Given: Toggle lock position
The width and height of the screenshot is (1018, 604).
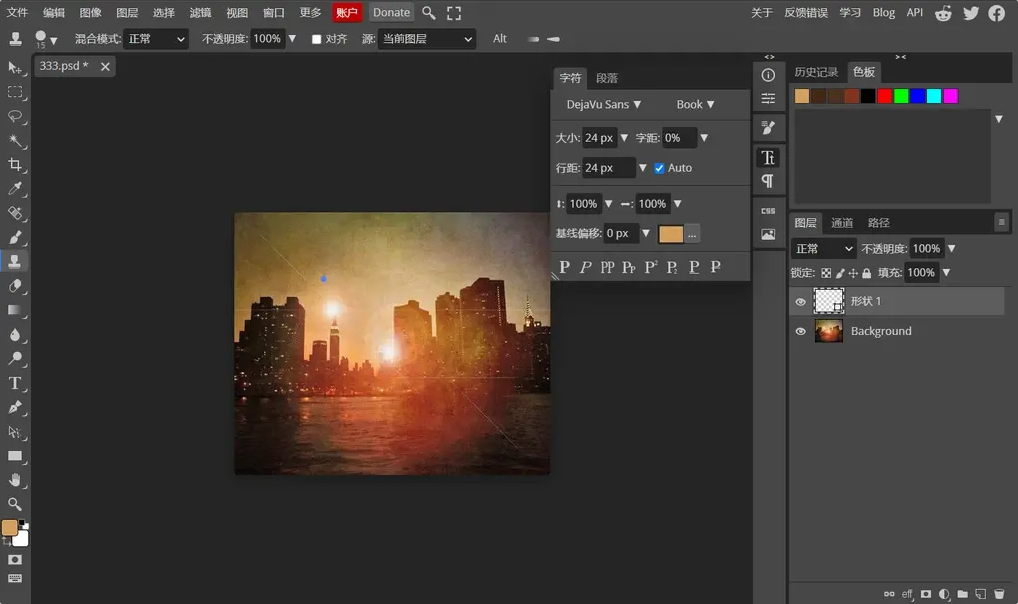Looking at the screenshot, I should [853, 273].
